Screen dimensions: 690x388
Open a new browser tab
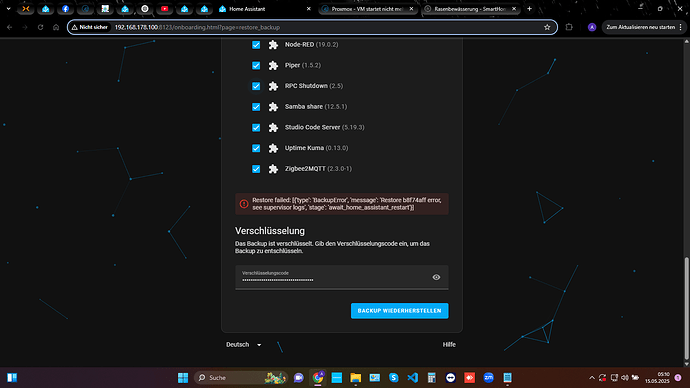[529, 9]
